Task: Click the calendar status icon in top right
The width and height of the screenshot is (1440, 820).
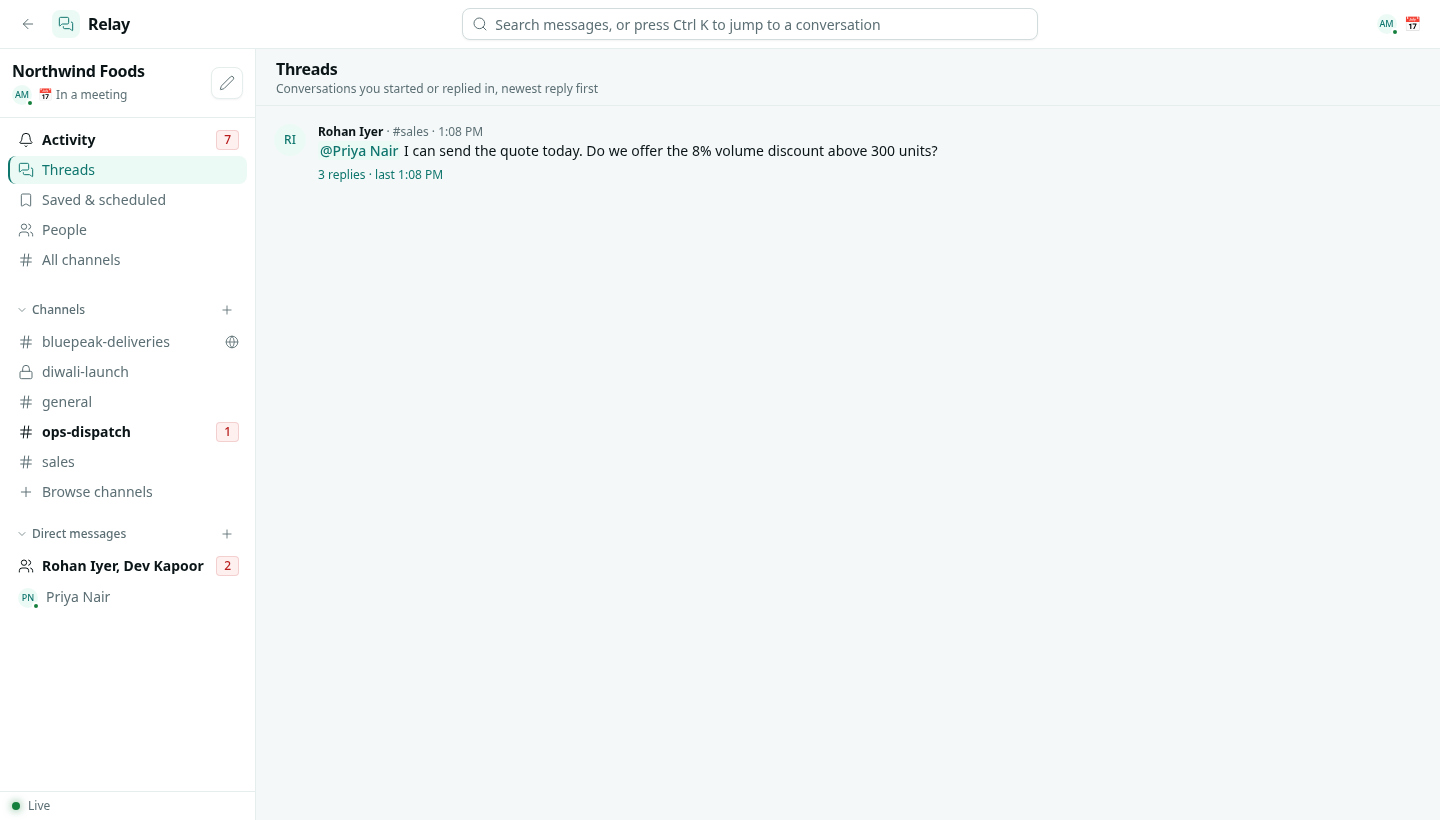Action: (x=1412, y=24)
